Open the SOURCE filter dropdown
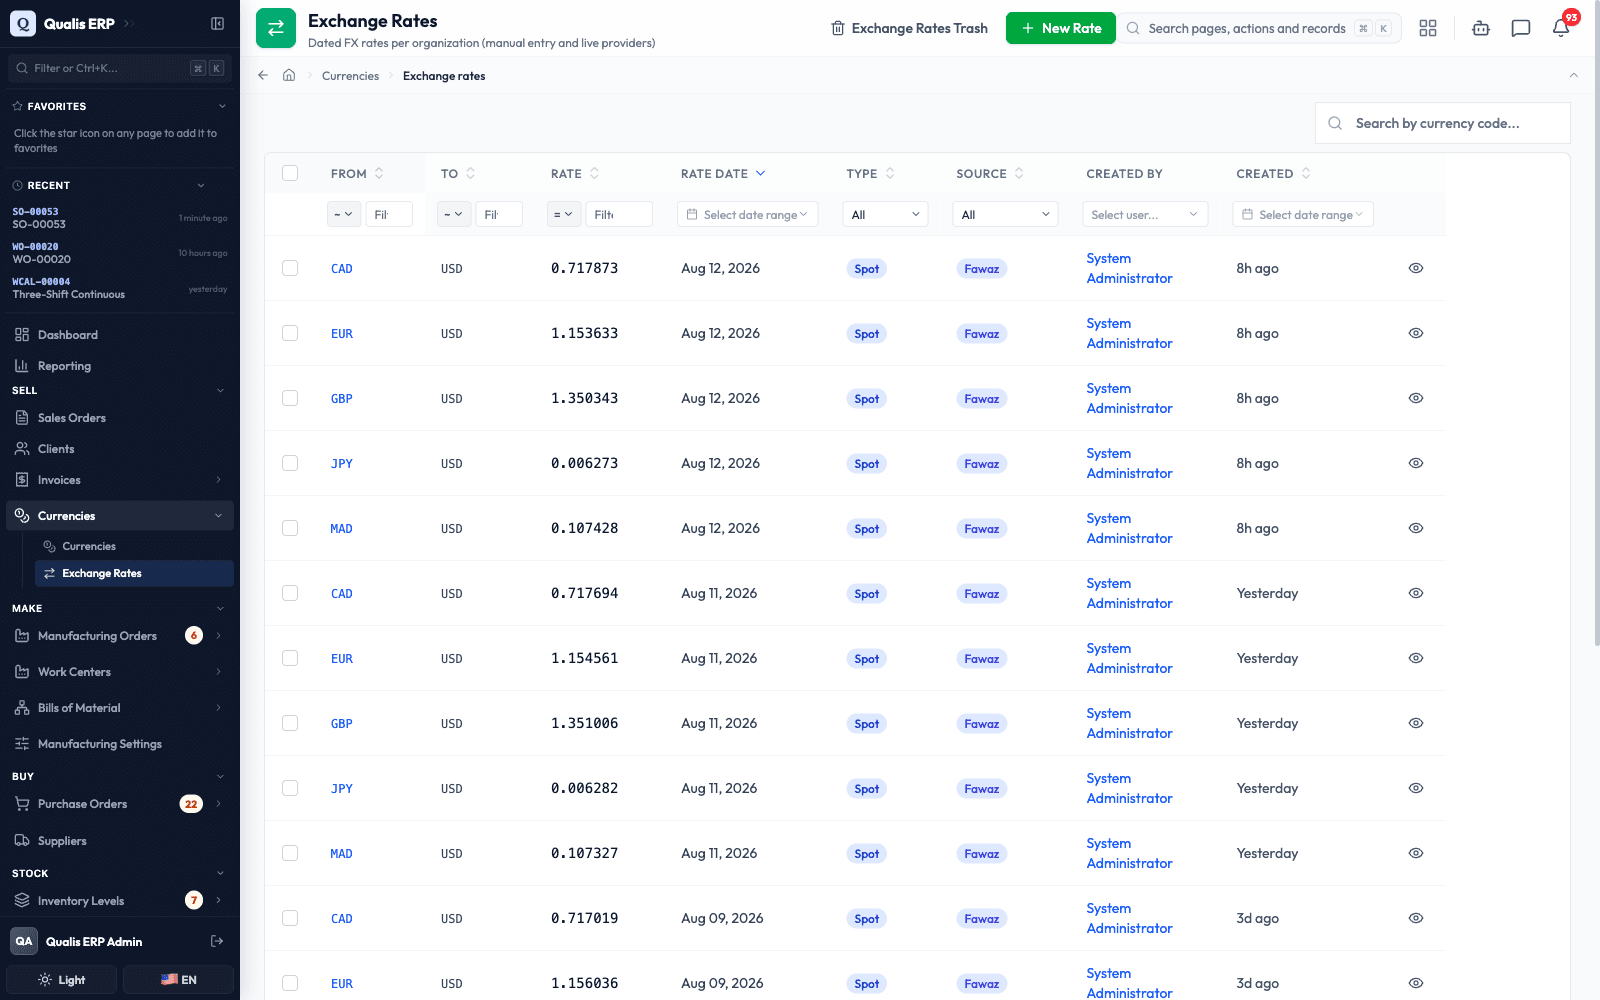Screen dimensions: 1600x1000 pos(1005,214)
